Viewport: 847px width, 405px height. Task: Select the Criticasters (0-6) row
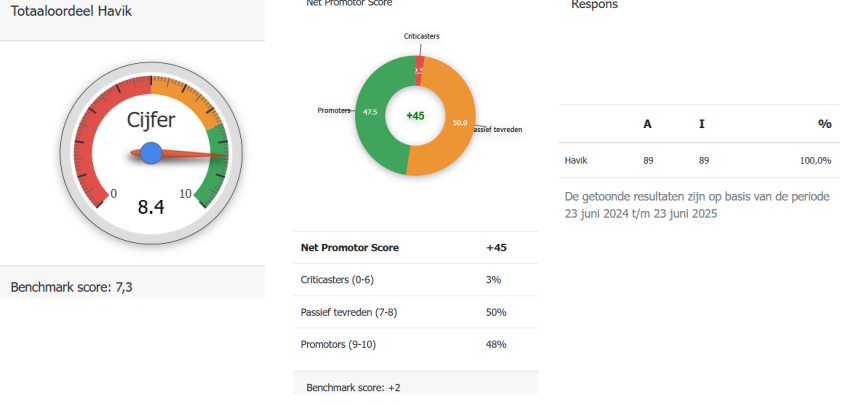coord(414,280)
